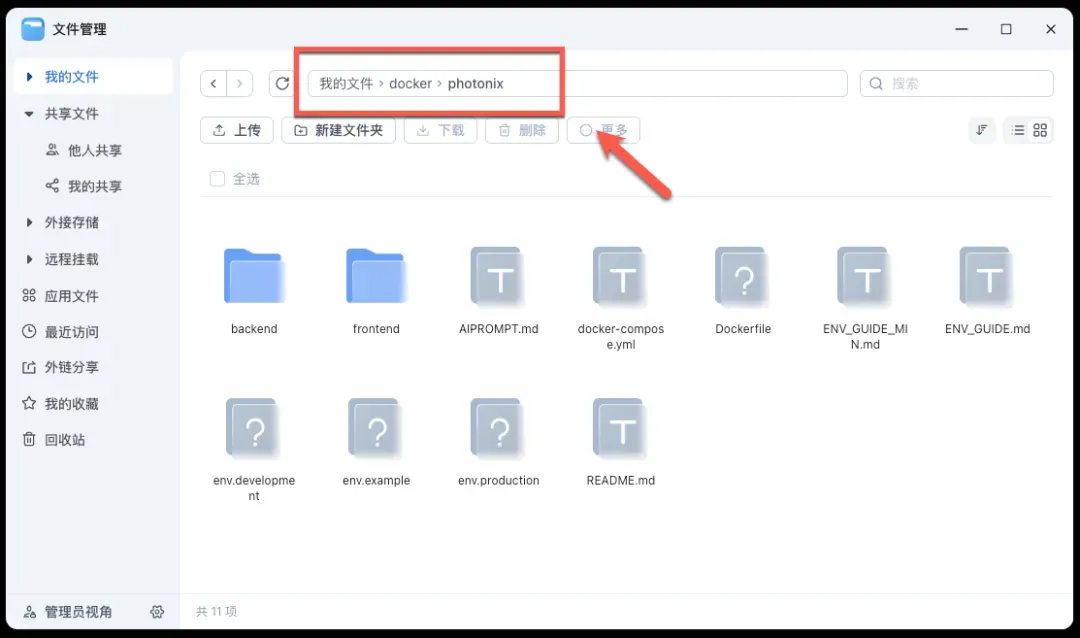Click the 删除 delete button

click(x=521, y=130)
